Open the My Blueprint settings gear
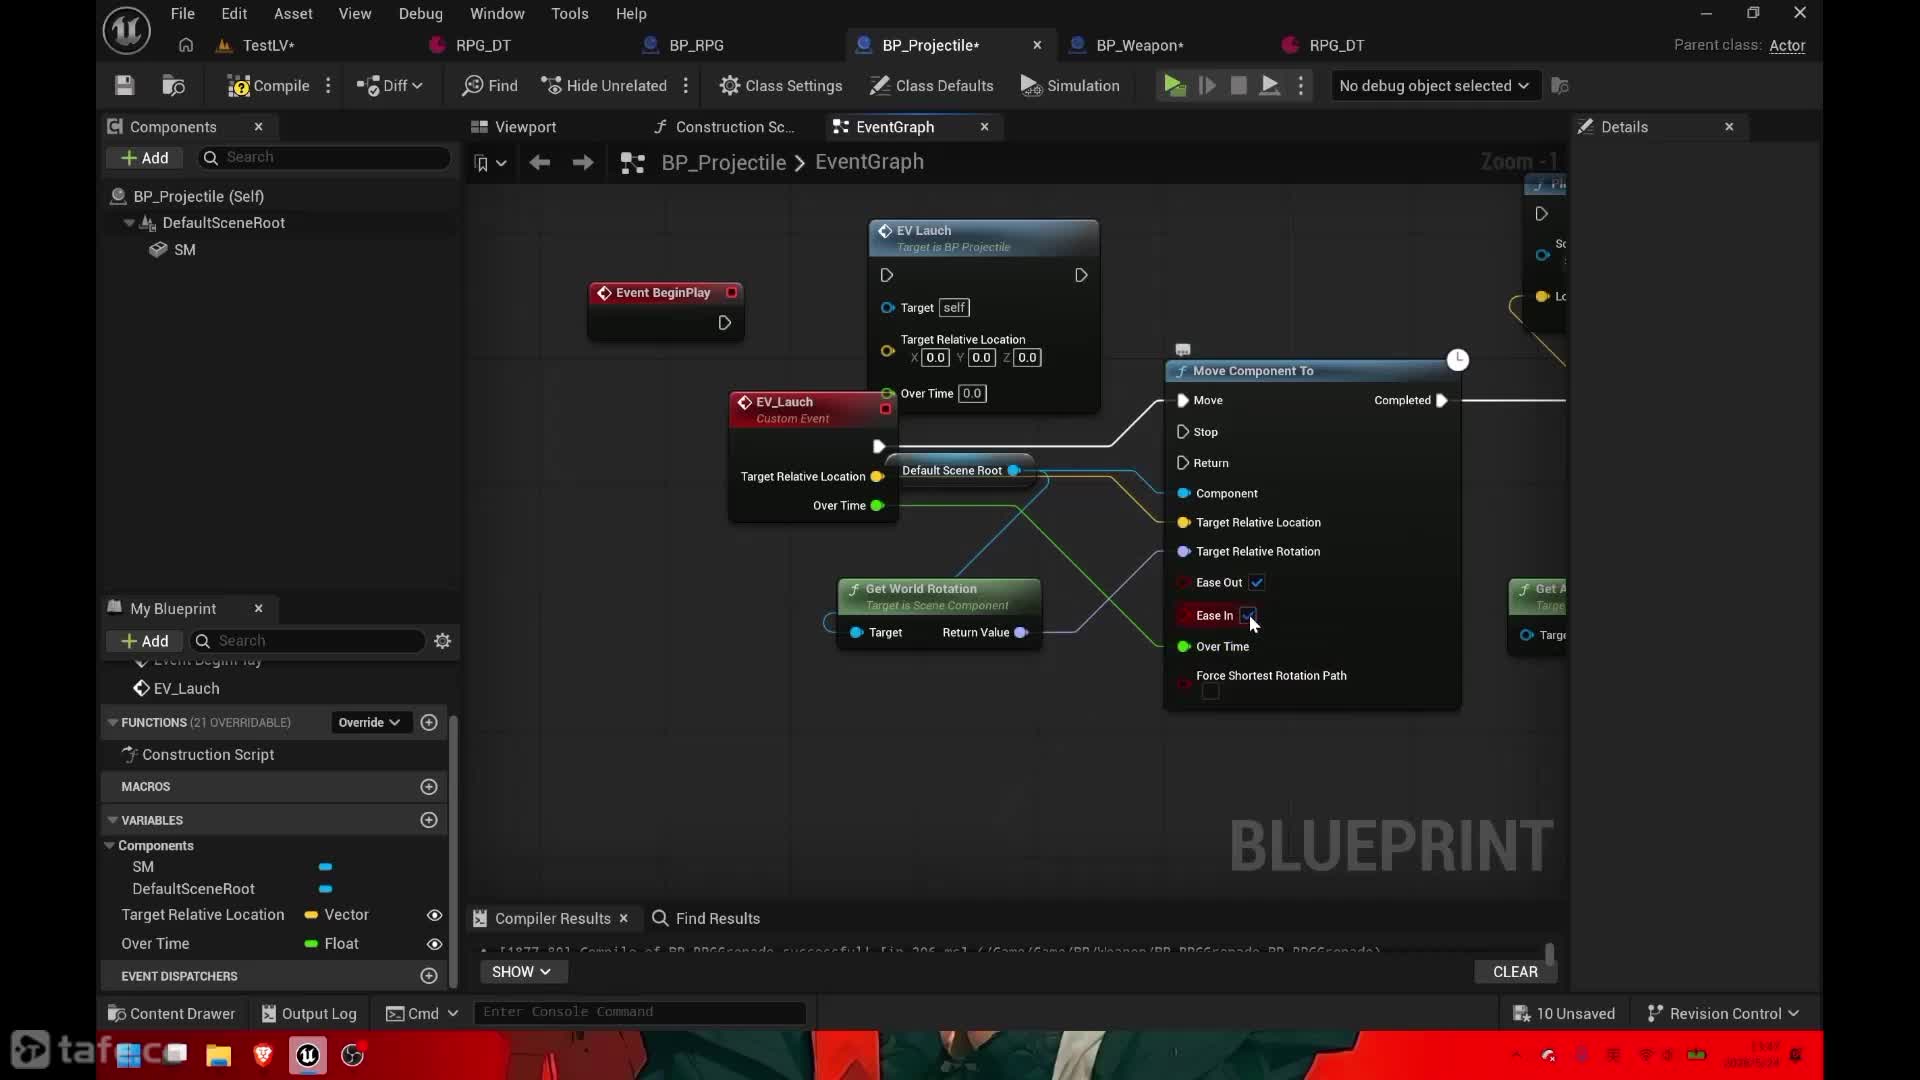 443,641
